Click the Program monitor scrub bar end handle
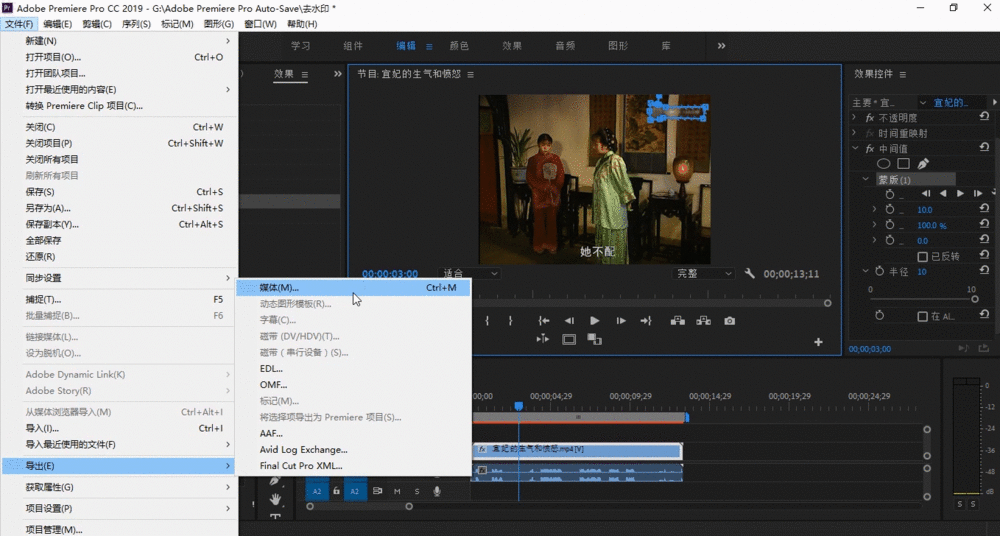This screenshot has height=536, width=1000. pyautogui.click(x=827, y=303)
